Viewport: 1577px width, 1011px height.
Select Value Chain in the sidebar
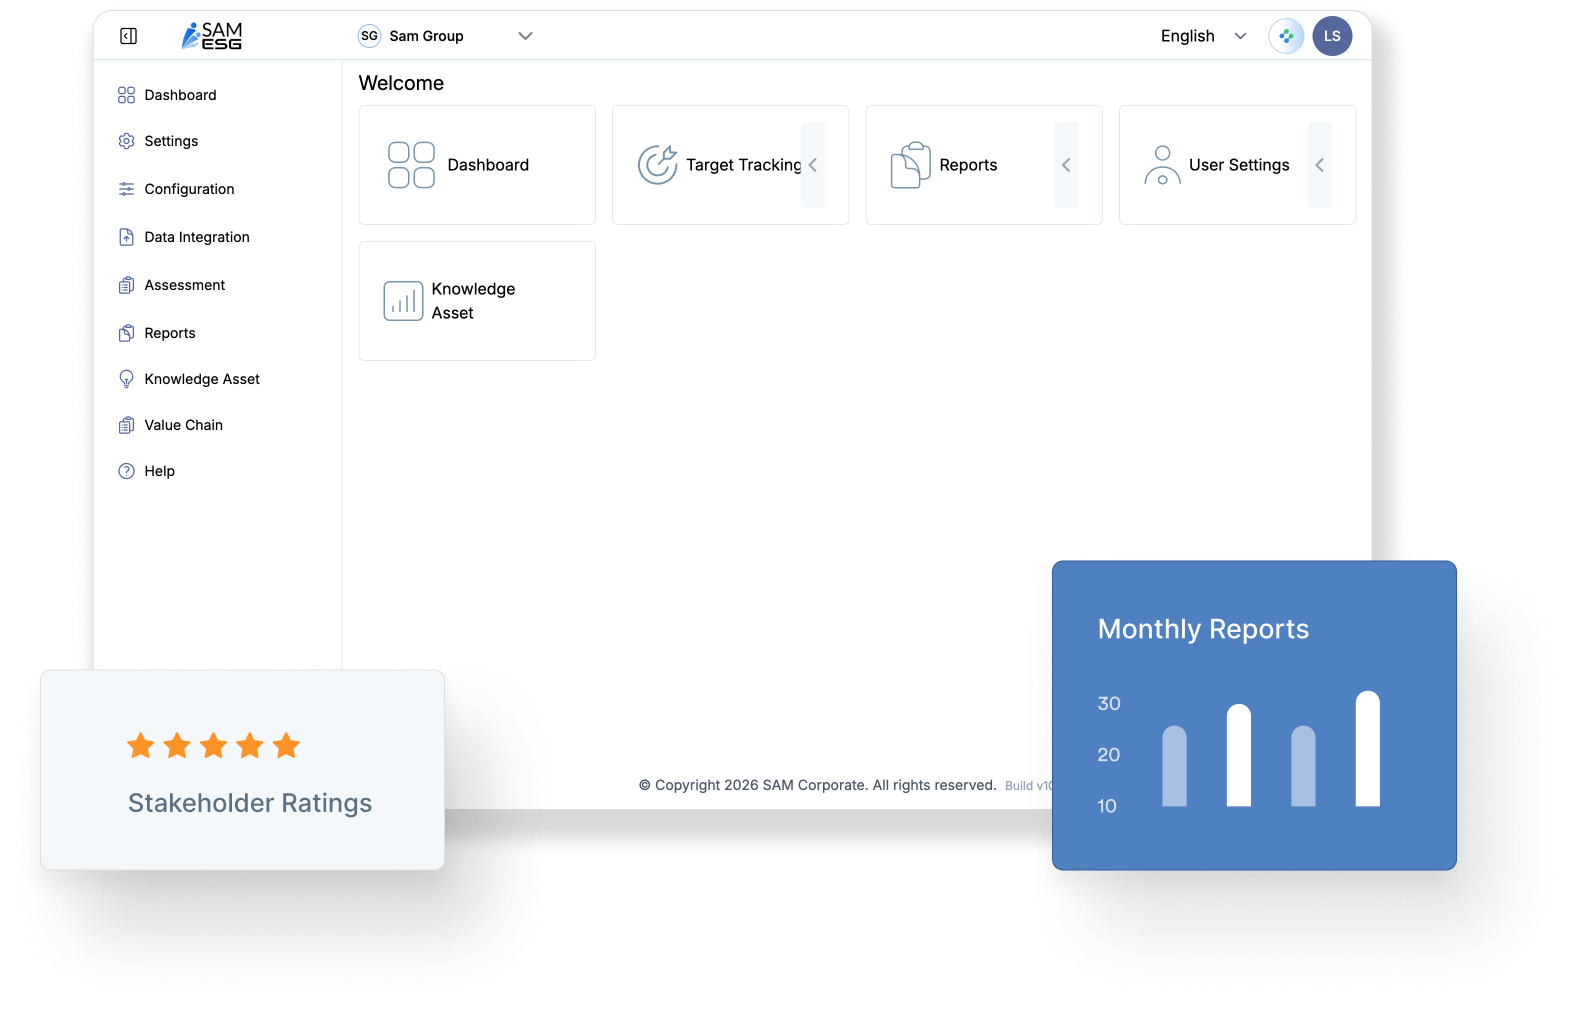pos(183,425)
